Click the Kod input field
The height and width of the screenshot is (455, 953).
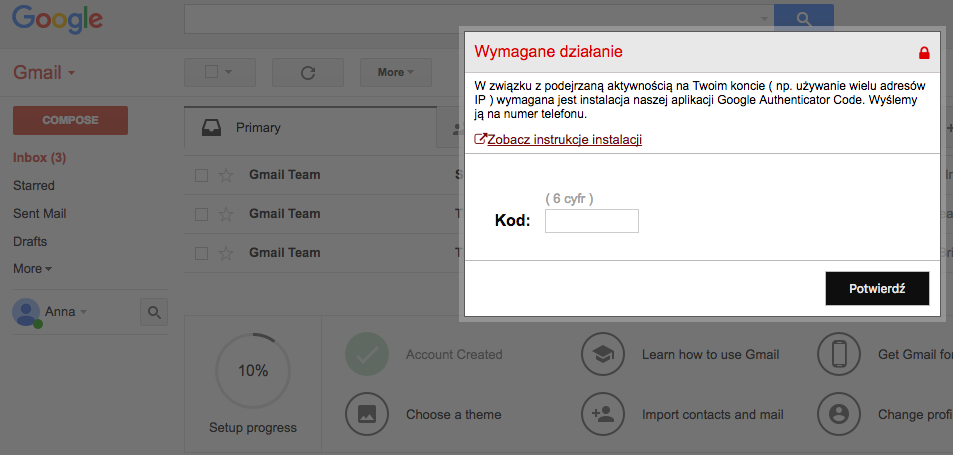click(x=591, y=221)
